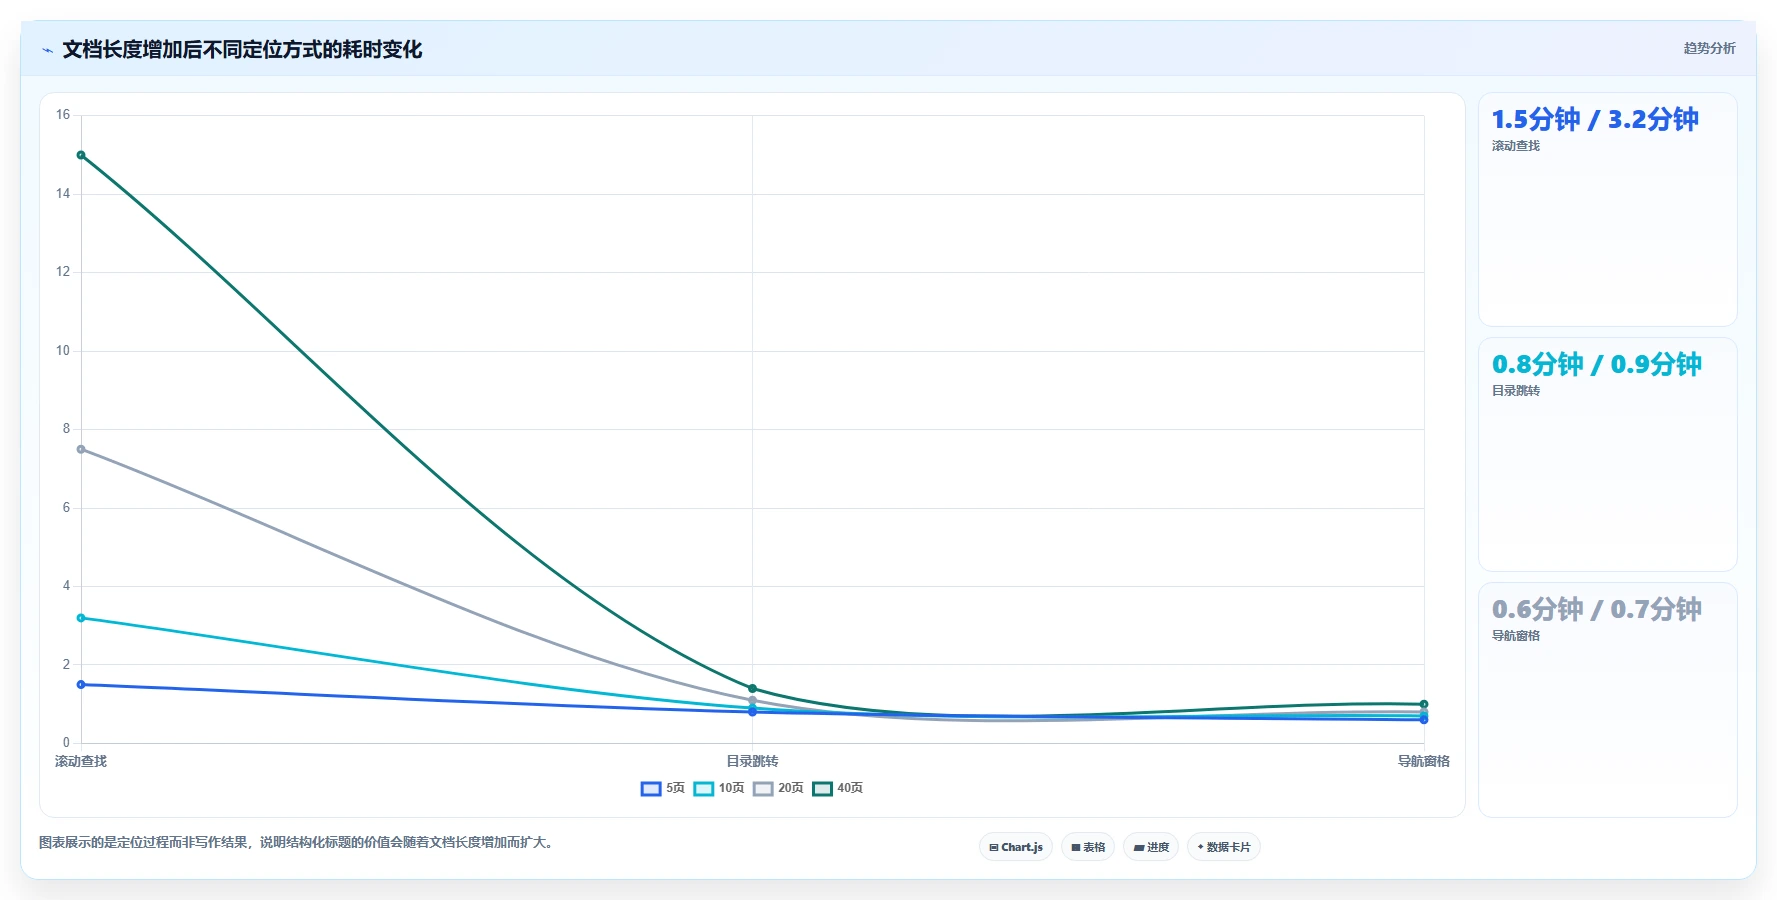Click the 0.8分钟 / 0.9分钟 stat value
The height and width of the screenshot is (900, 1777).
click(x=1596, y=364)
